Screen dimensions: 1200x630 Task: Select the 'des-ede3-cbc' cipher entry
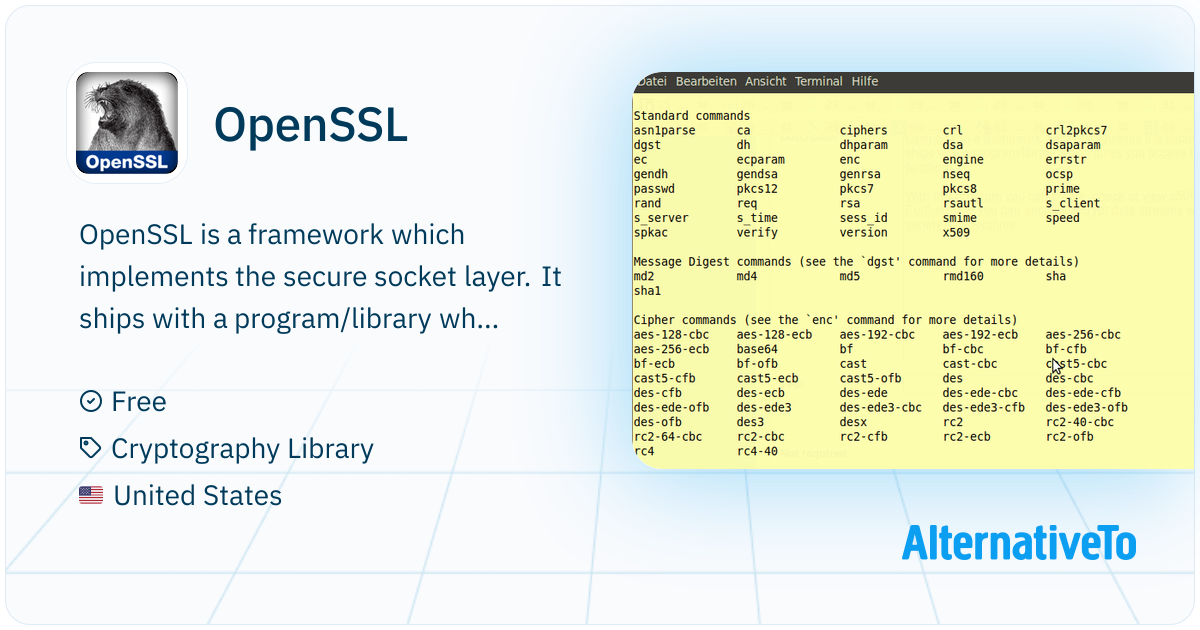[881, 408]
